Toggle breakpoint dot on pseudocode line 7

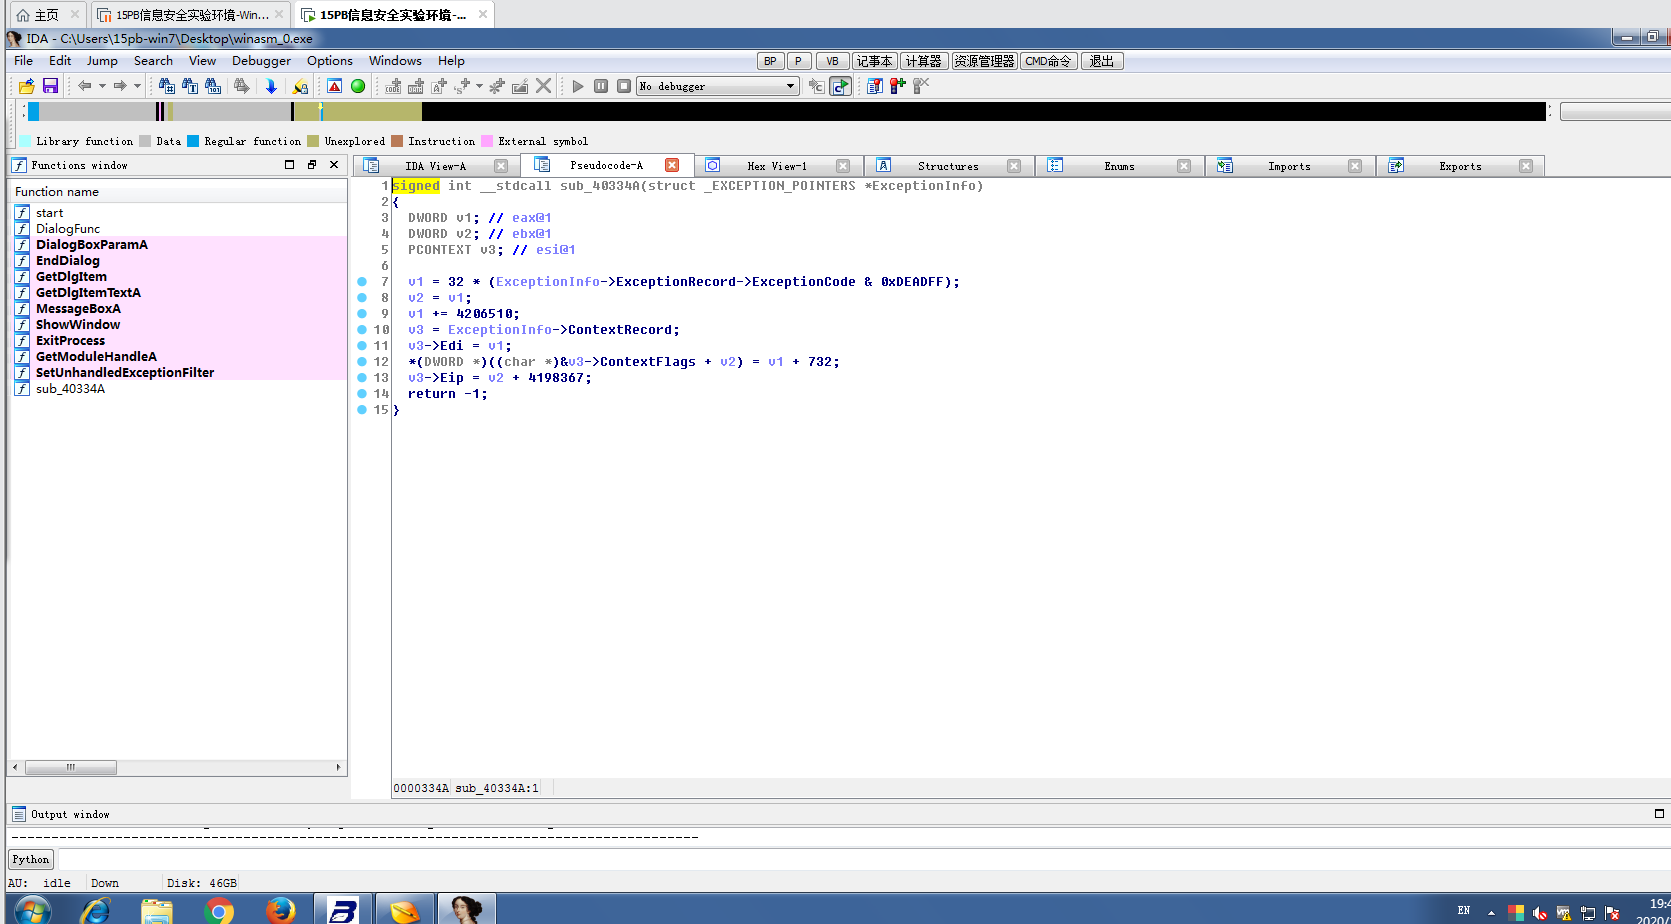[362, 282]
